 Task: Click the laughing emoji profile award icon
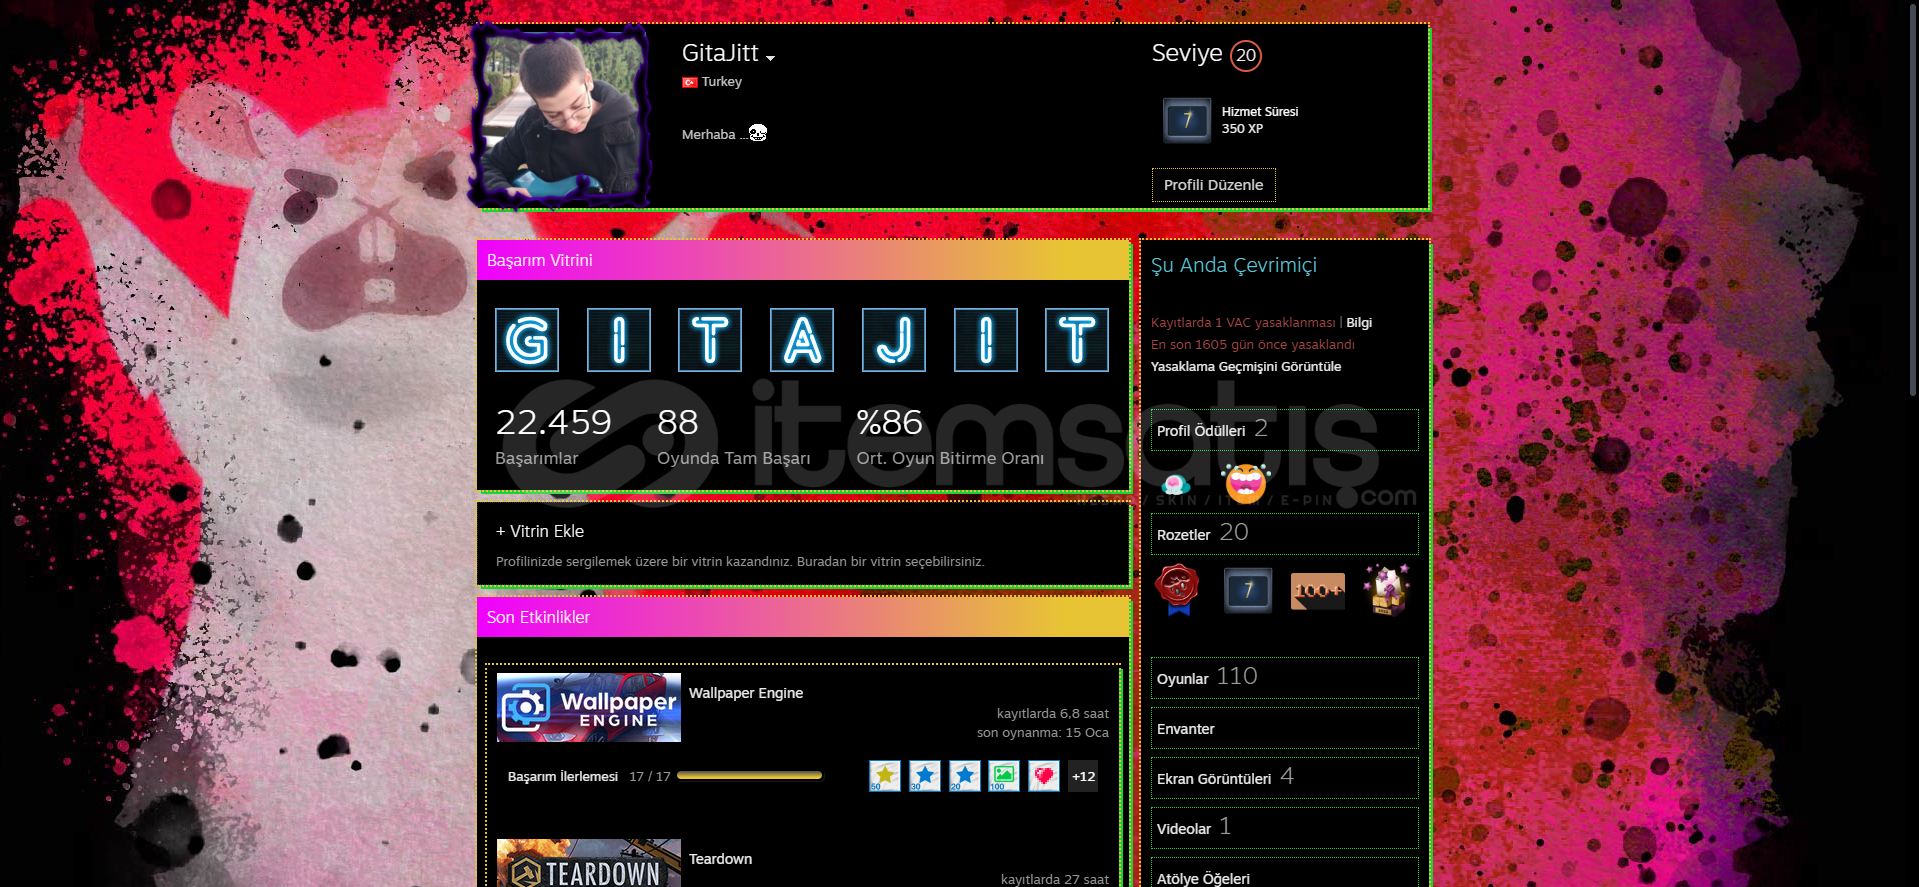[x=1245, y=483]
